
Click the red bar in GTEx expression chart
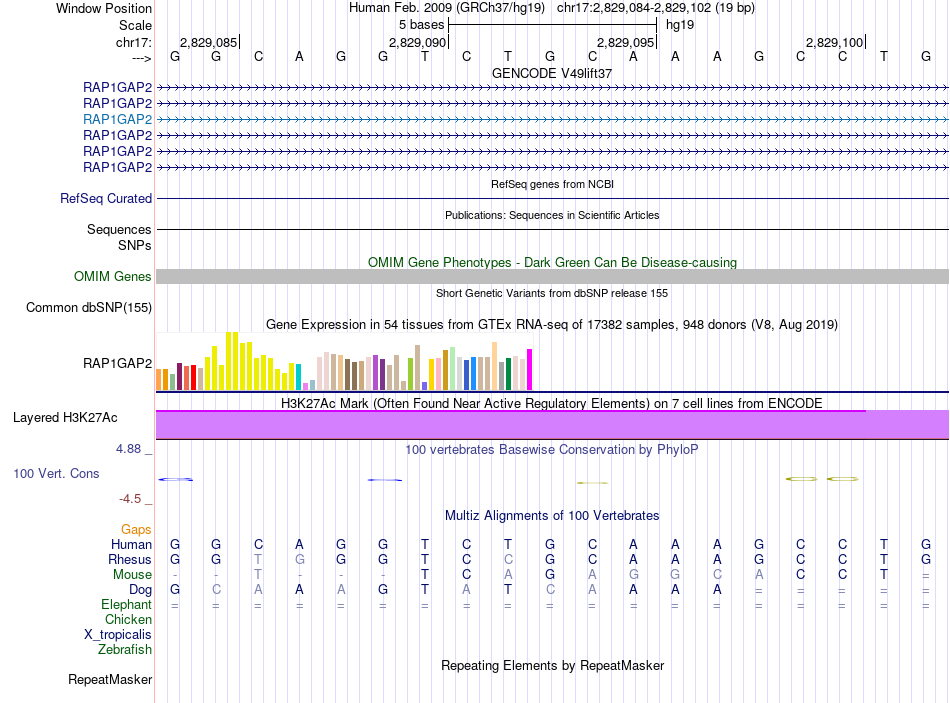click(193, 378)
